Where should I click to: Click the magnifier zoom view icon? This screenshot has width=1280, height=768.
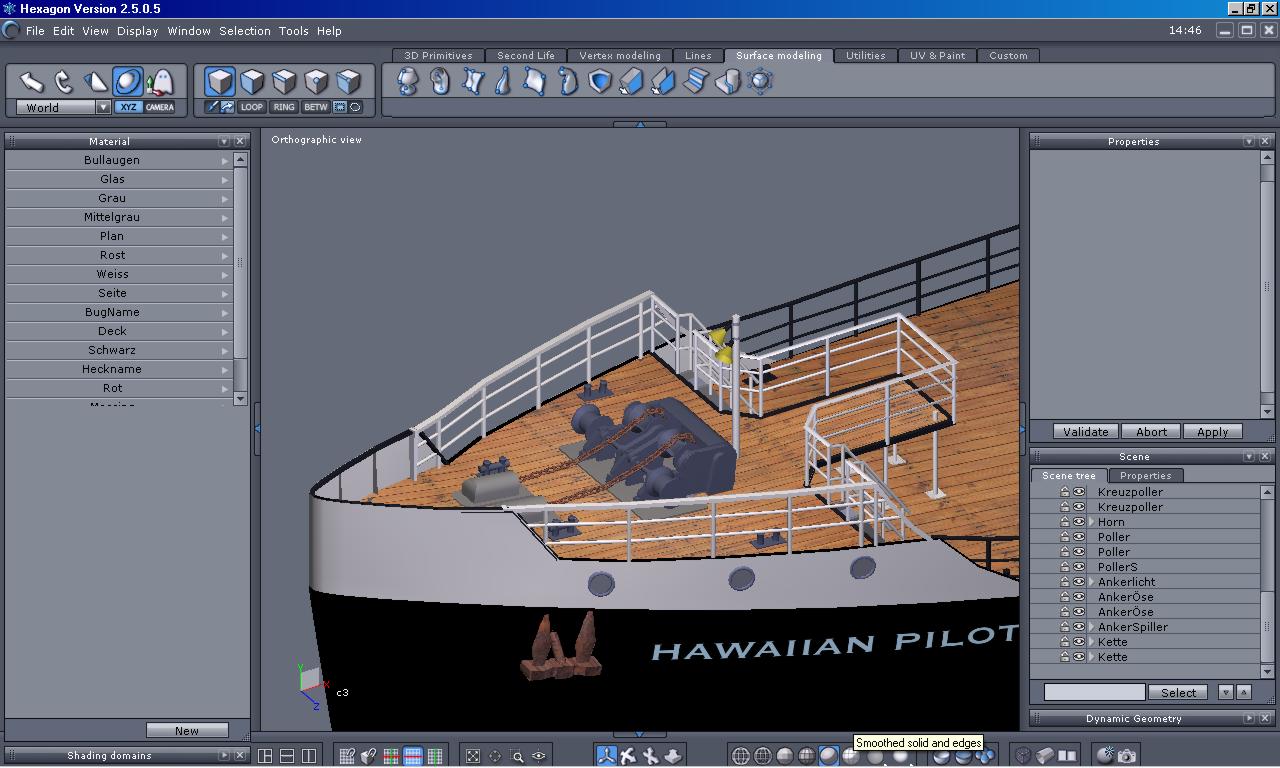[x=517, y=756]
